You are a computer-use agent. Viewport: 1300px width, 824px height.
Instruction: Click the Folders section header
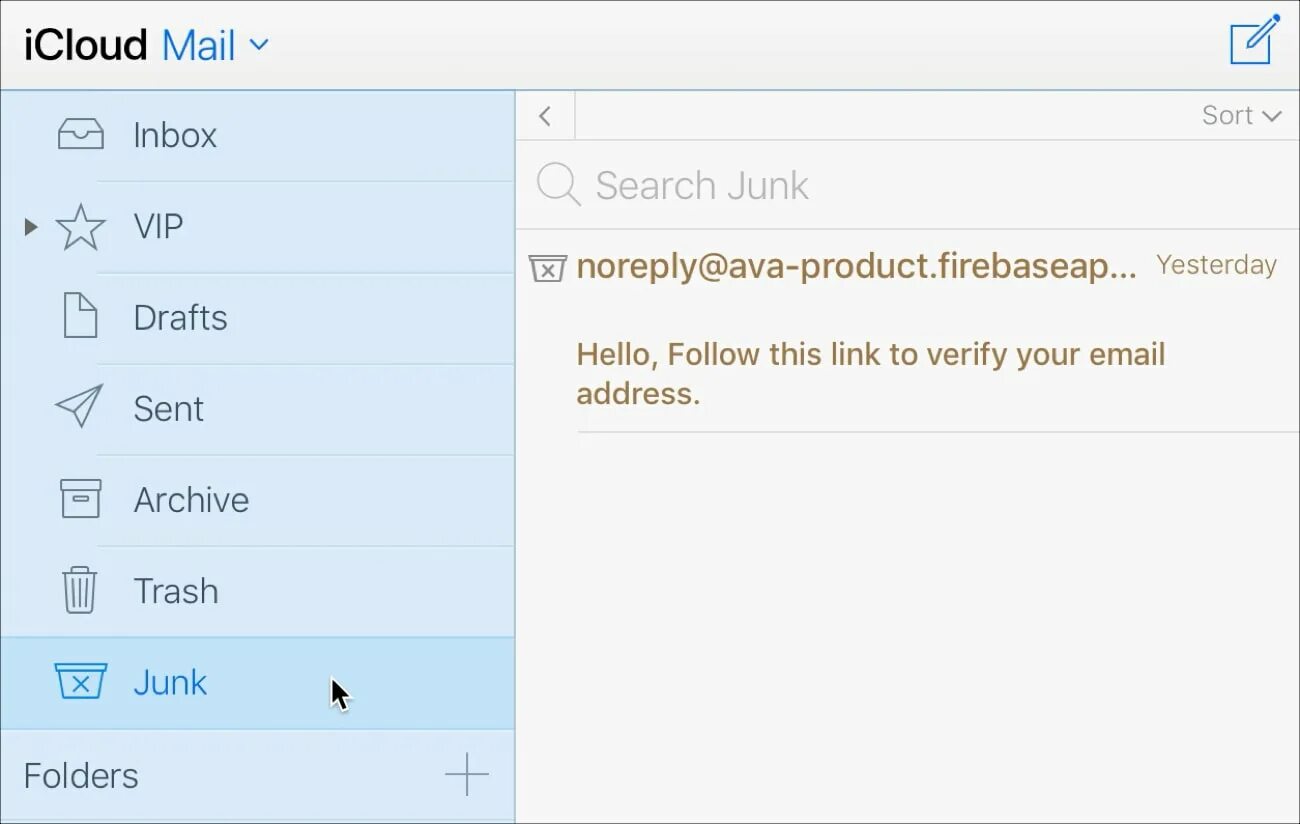tap(81, 776)
